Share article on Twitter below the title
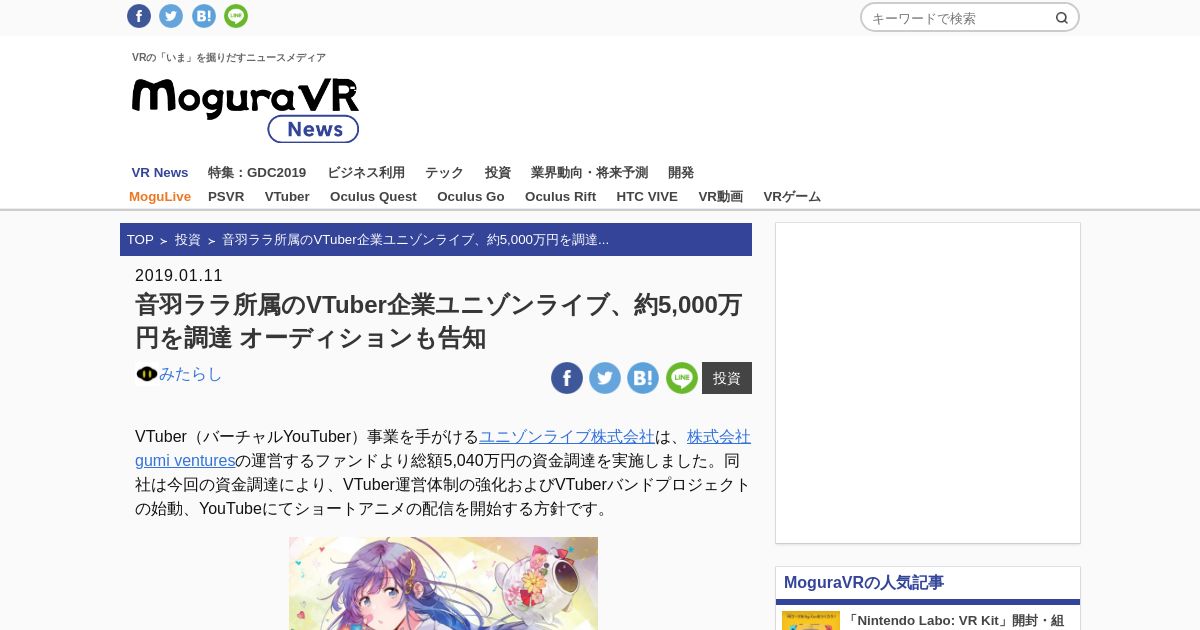Screen dimensions: 1200x630 point(605,378)
